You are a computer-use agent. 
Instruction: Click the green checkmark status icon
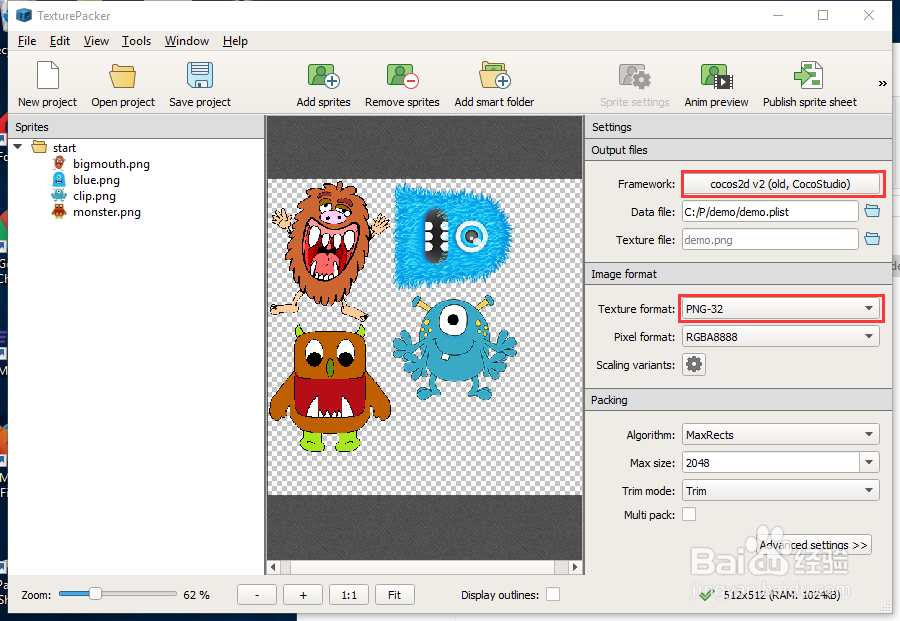(707, 595)
